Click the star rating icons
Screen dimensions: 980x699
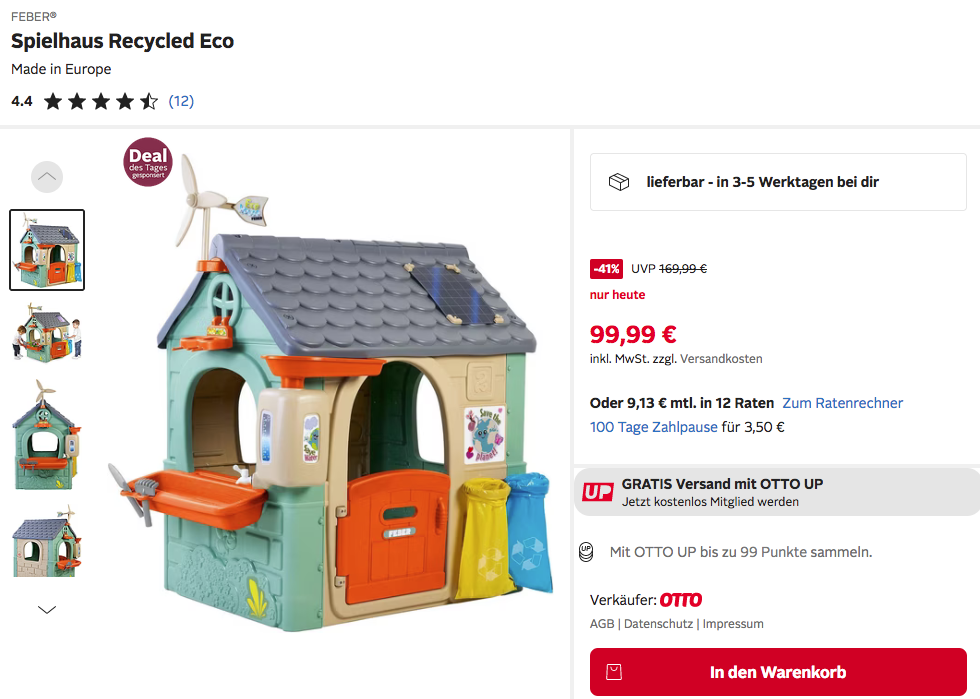point(101,101)
